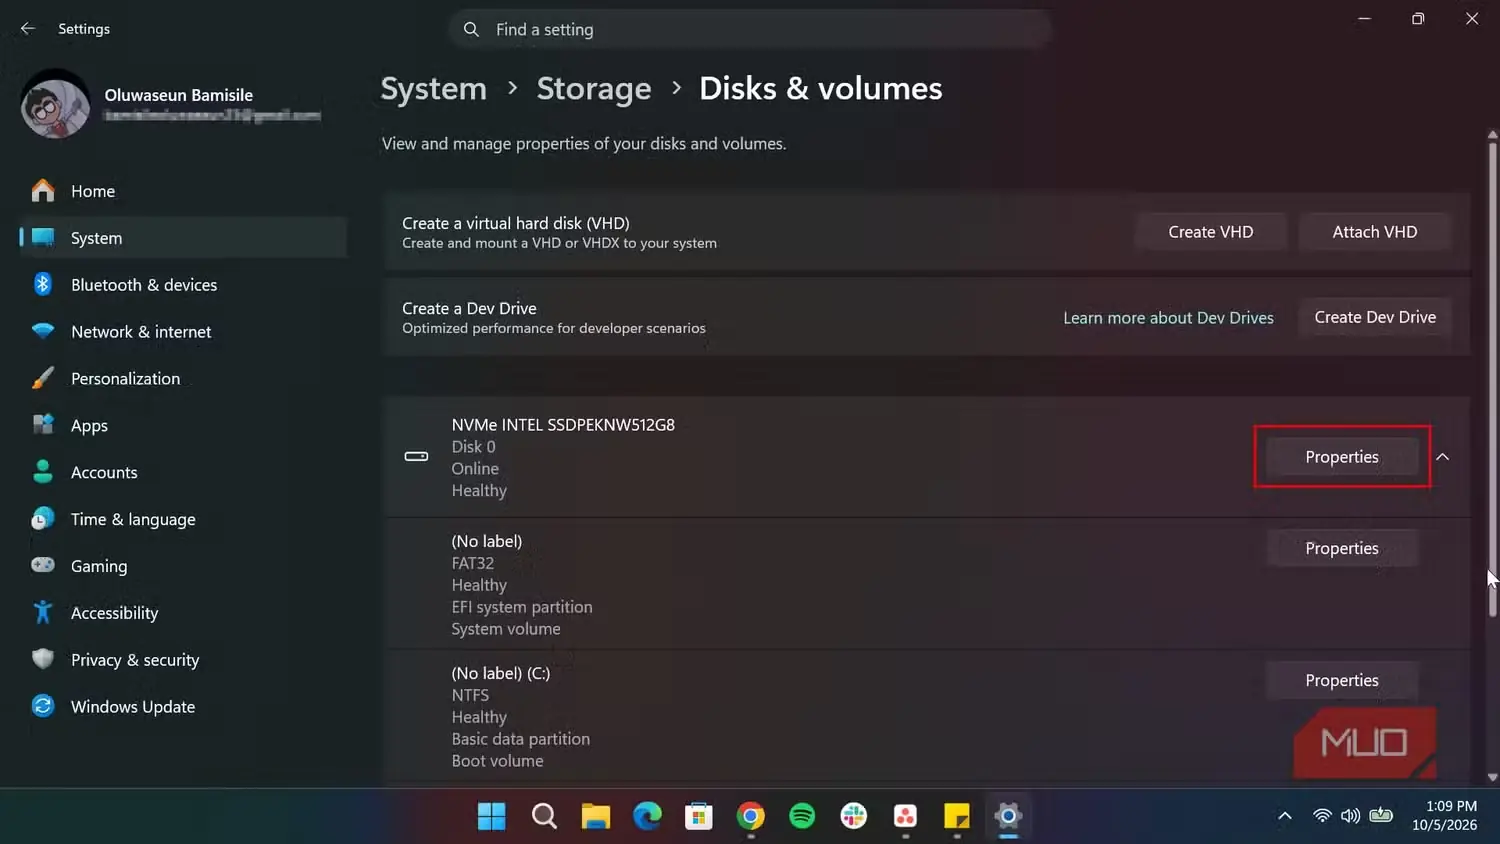Launch Google Chrome from taskbar
This screenshot has width=1500, height=844.
pyautogui.click(x=751, y=817)
